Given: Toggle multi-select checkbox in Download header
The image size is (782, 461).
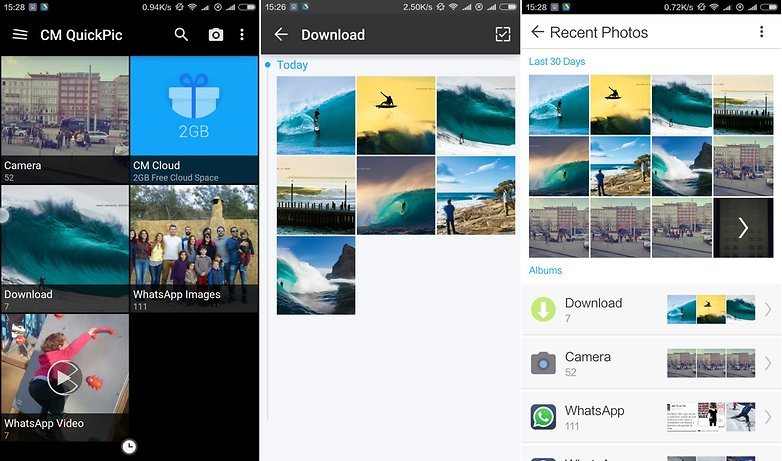Looking at the screenshot, I should point(502,35).
